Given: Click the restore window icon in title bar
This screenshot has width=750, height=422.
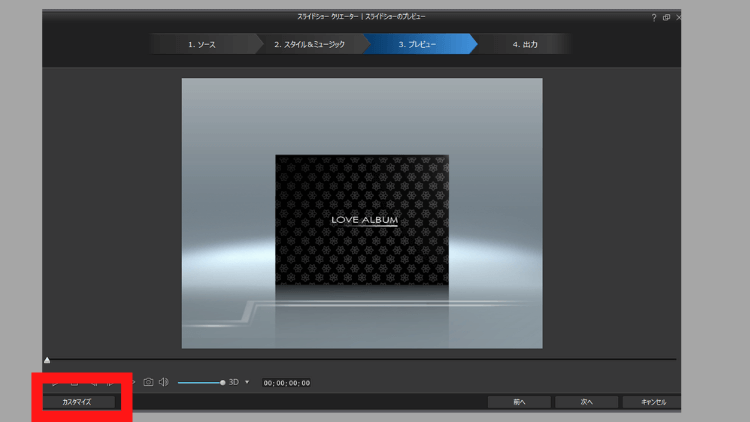Looking at the screenshot, I should tap(666, 18).
